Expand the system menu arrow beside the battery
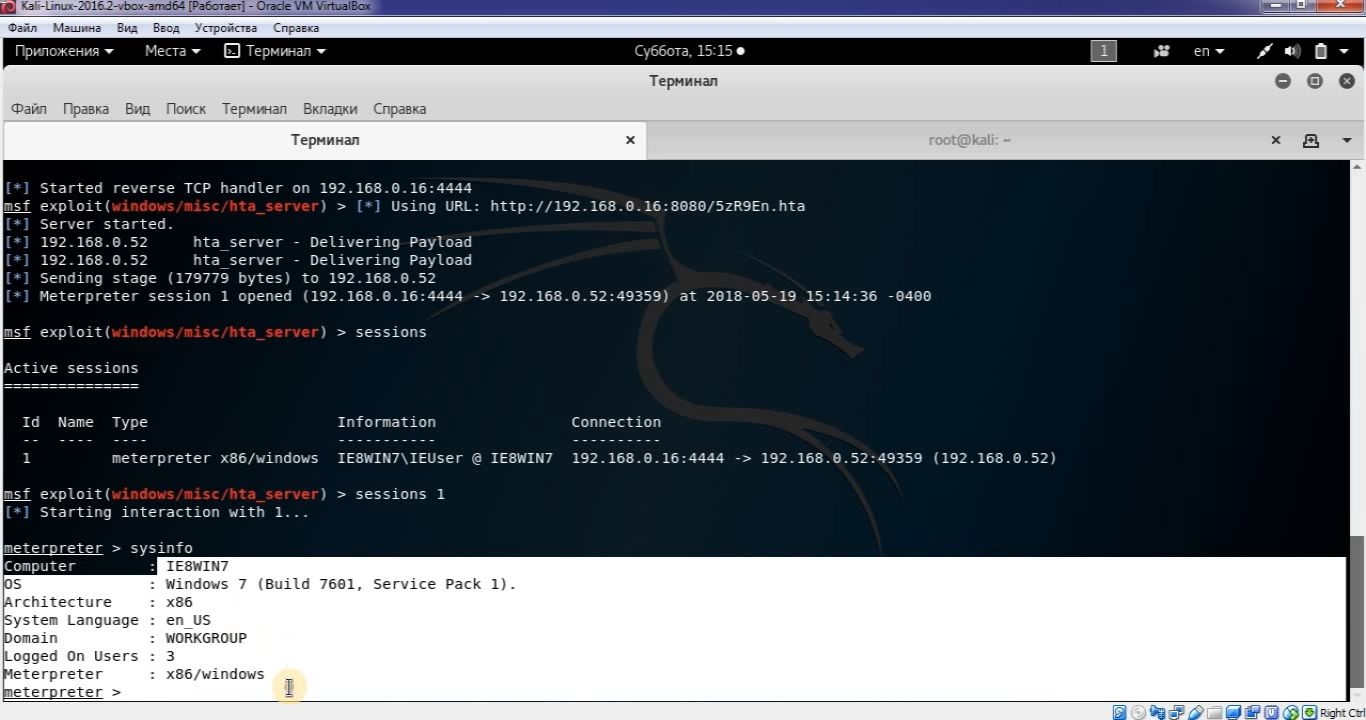 pos(1343,51)
